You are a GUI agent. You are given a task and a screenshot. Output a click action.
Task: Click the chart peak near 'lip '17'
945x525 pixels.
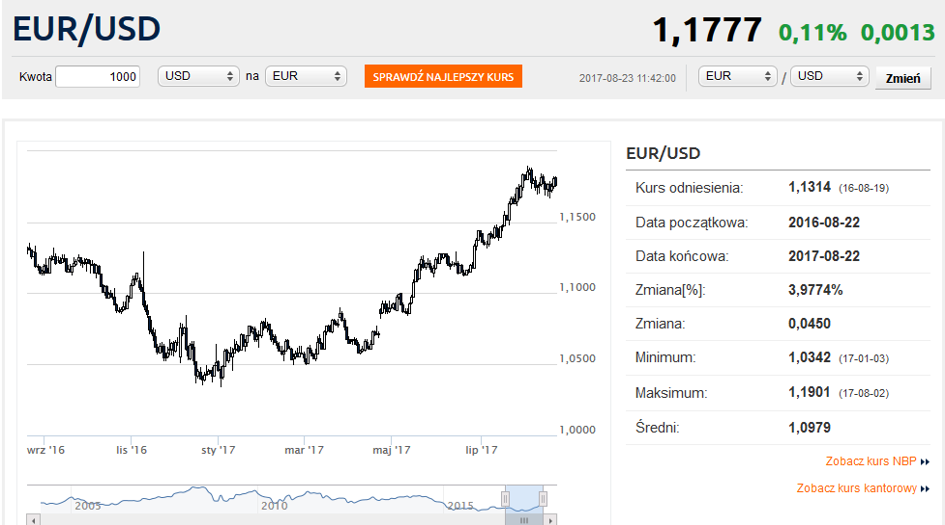[528, 173]
